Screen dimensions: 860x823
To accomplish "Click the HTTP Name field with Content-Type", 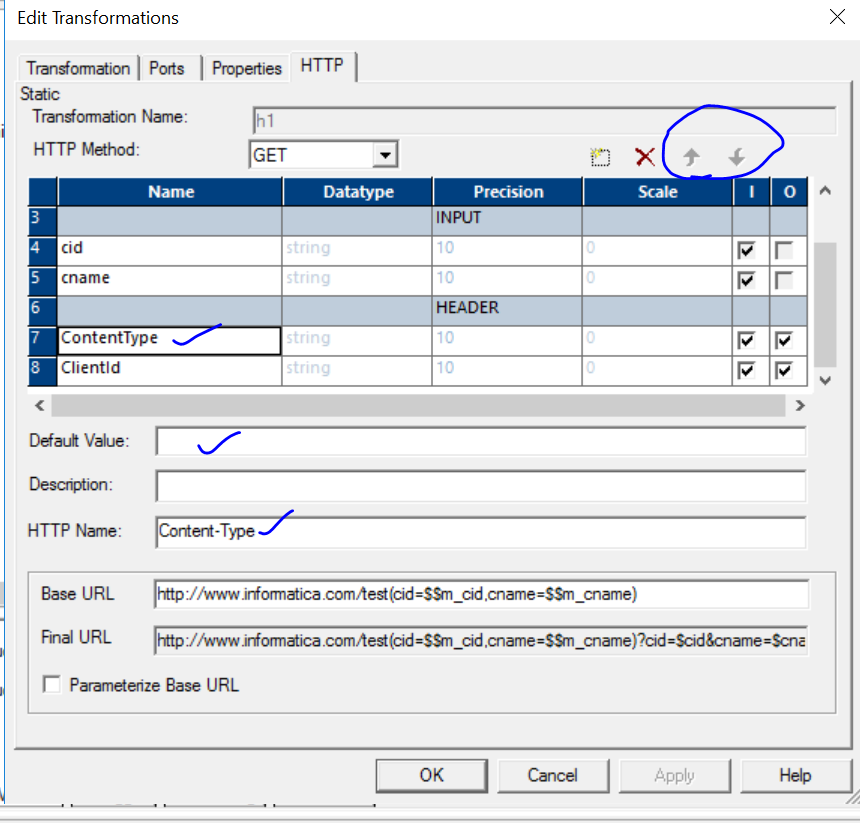I will pos(481,532).
